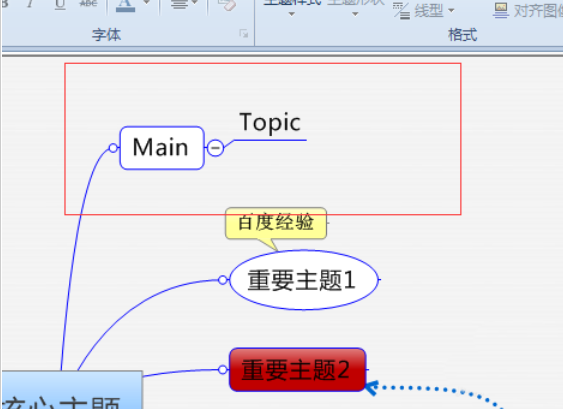Select the 重要主题1 oval topic

(x=304, y=280)
